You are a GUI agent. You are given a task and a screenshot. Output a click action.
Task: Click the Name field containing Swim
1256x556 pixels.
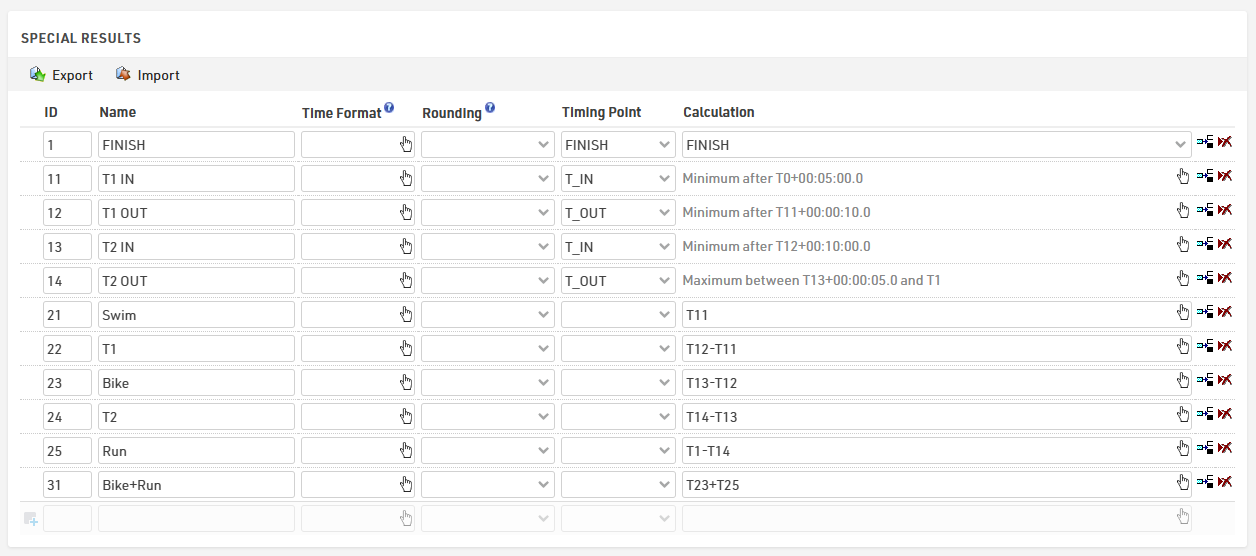196,314
